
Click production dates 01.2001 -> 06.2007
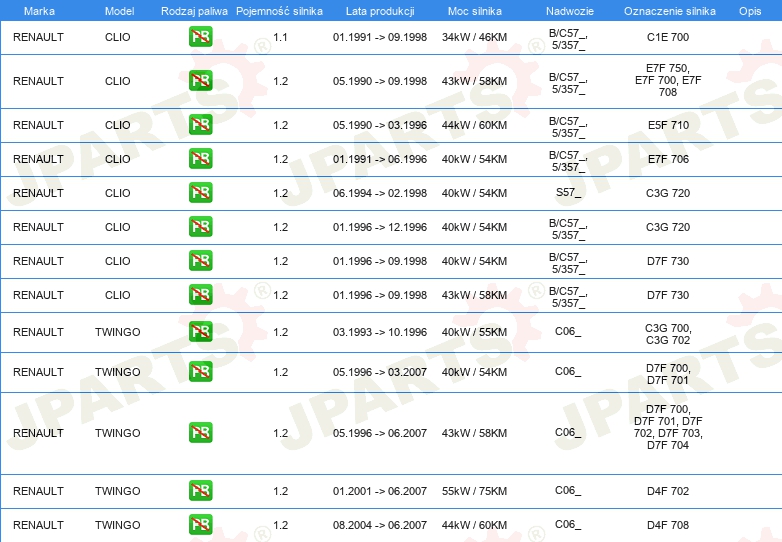[x=380, y=491]
